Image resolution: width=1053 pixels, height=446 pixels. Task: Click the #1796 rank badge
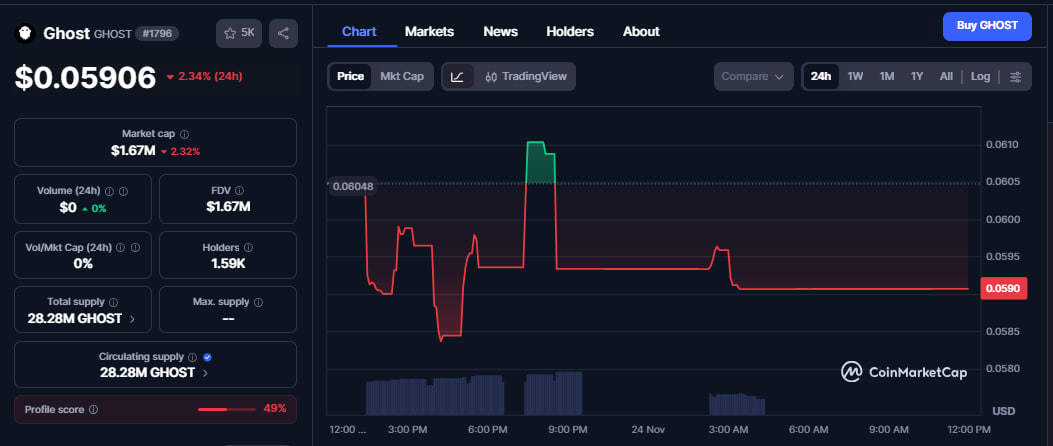(157, 34)
